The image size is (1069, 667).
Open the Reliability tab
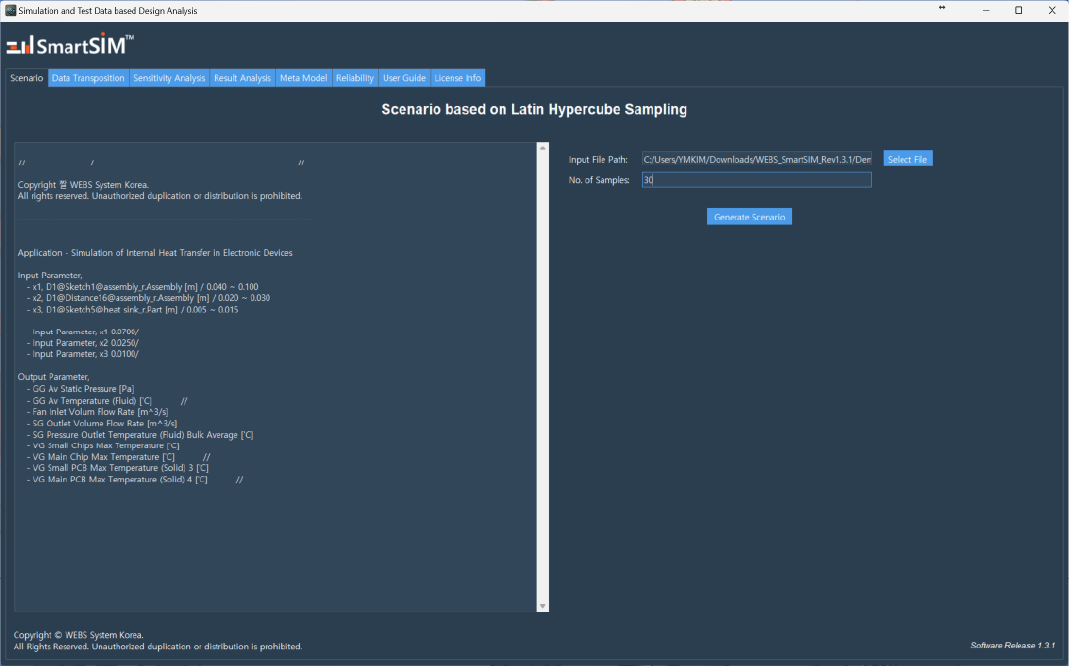355,78
